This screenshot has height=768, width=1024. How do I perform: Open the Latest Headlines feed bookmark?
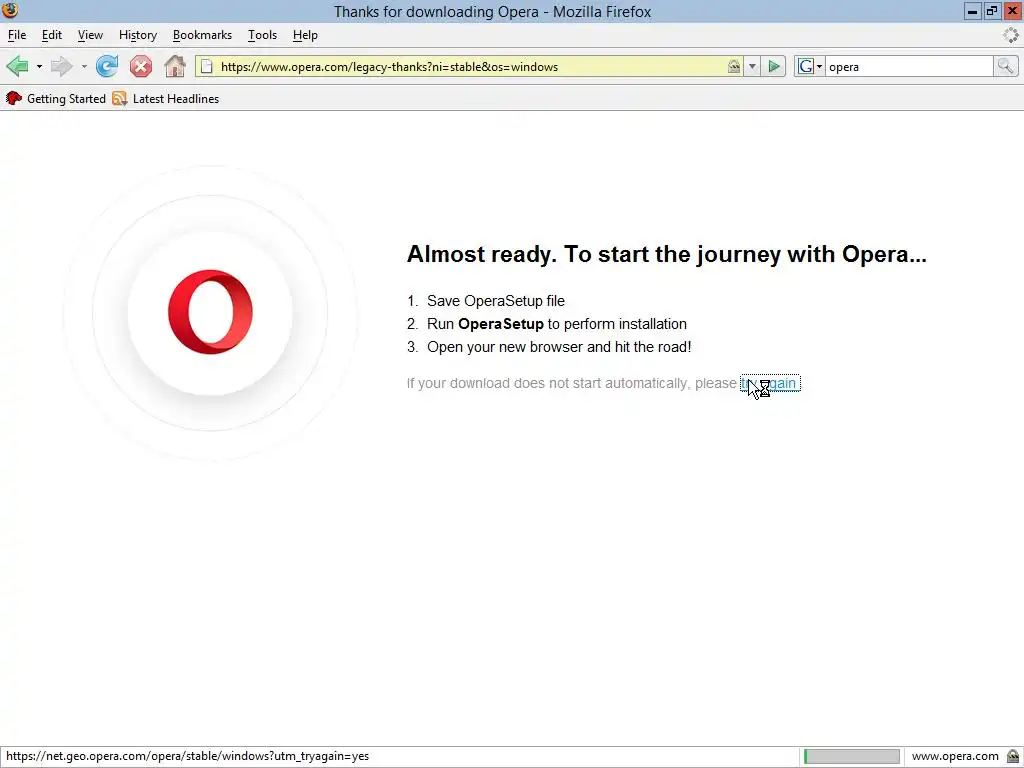coord(166,99)
